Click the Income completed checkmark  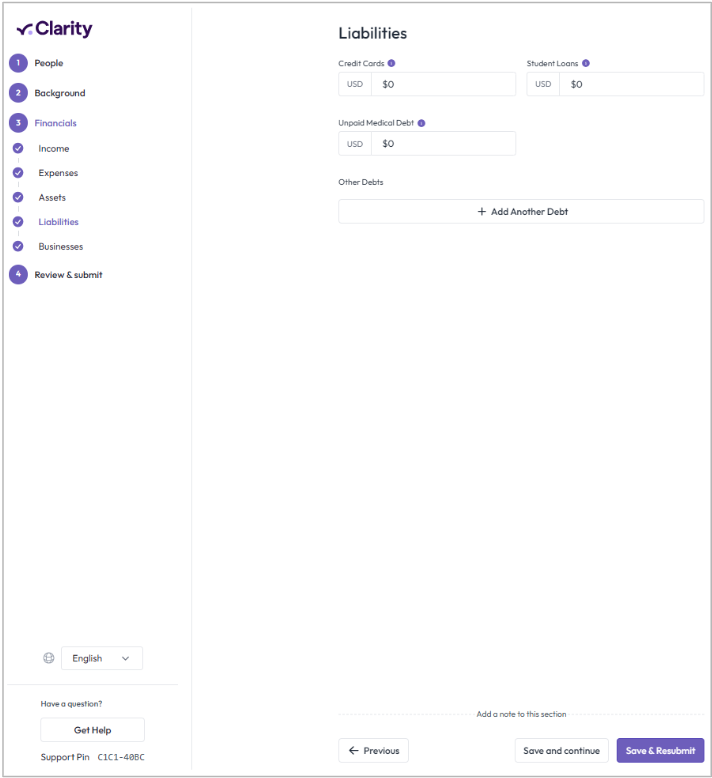(x=18, y=148)
